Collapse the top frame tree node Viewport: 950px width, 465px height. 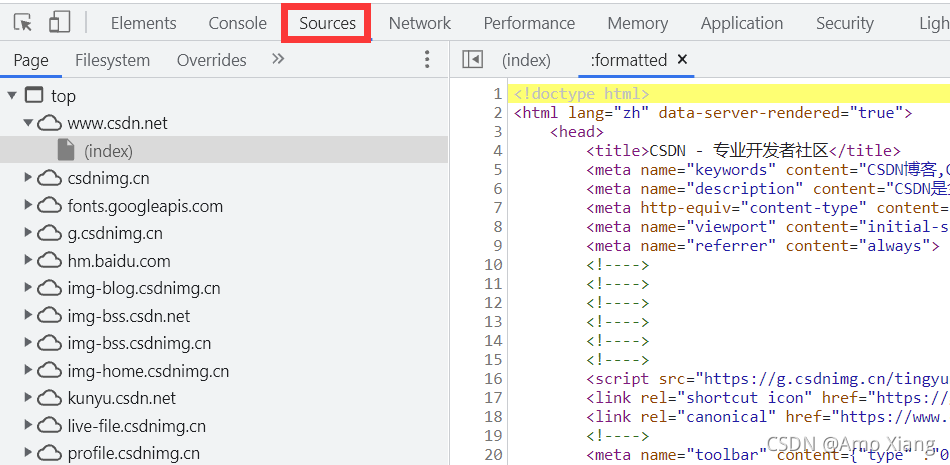tap(12, 96)
